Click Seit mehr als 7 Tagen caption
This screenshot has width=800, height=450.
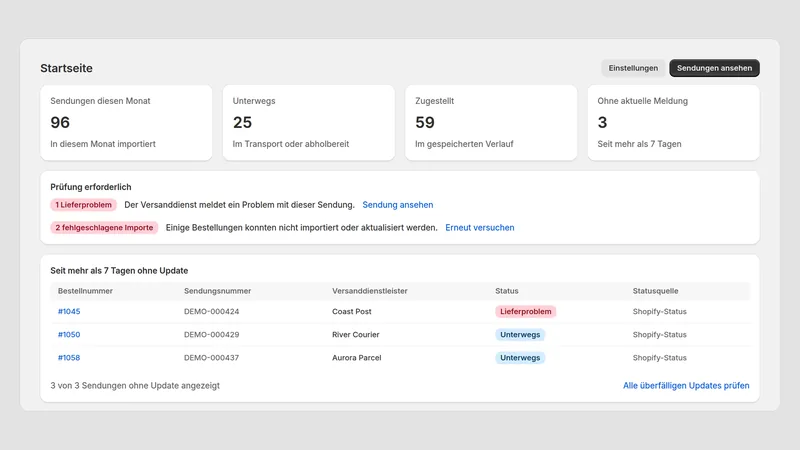pyautogui.click(x=639, y=144)
